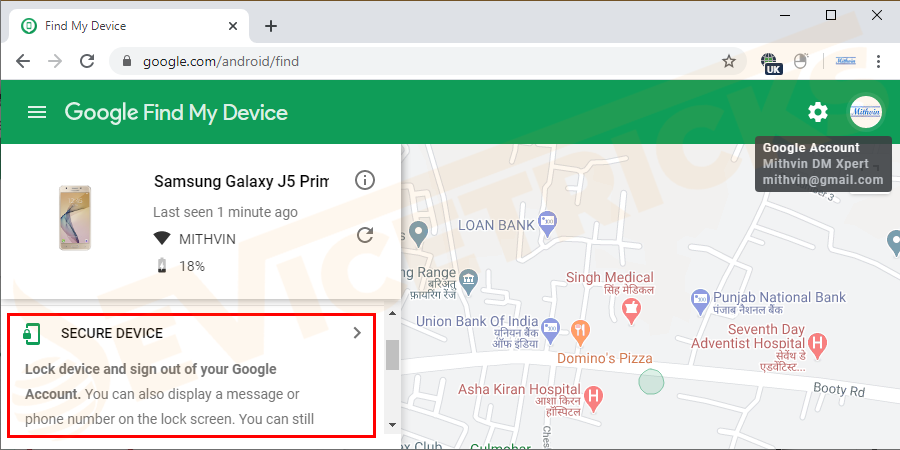
Task: Select the Secure Device option
Action: coord(192,374)
